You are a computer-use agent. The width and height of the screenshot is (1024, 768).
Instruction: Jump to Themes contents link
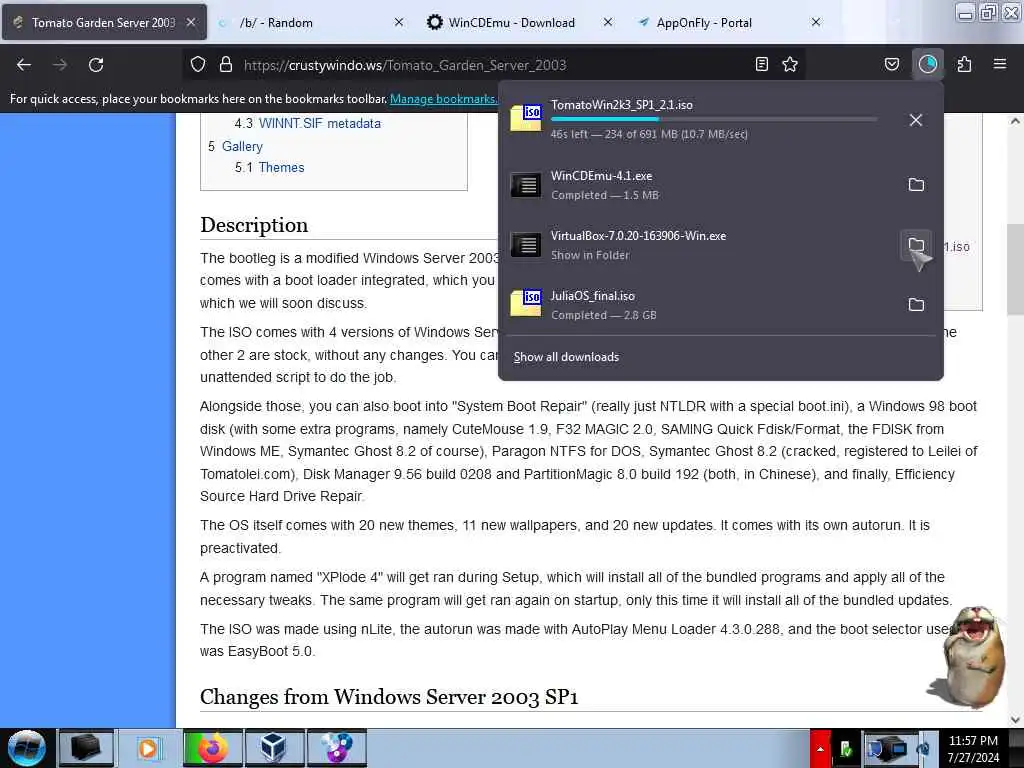tap(281, 167)
